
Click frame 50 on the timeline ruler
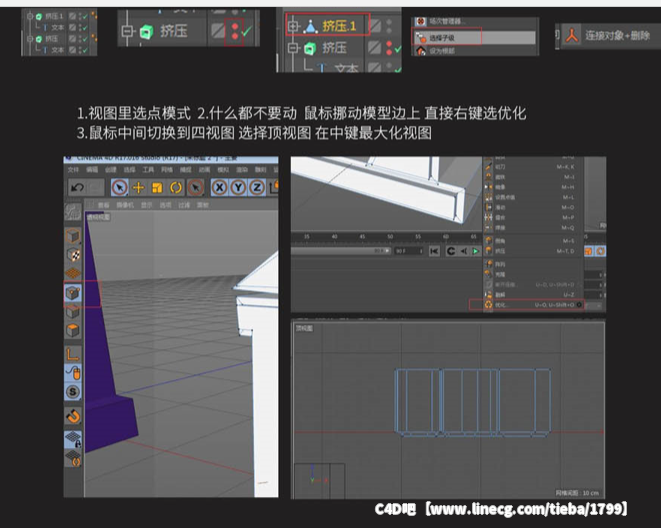[x=390, y=236]
